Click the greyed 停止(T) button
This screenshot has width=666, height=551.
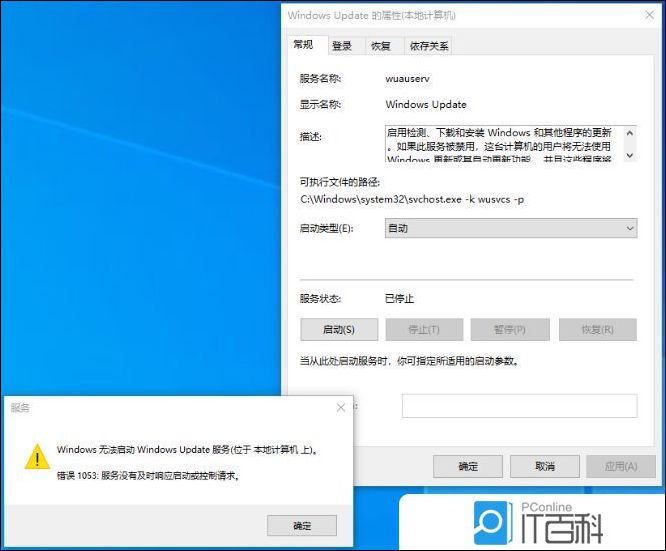424,330
